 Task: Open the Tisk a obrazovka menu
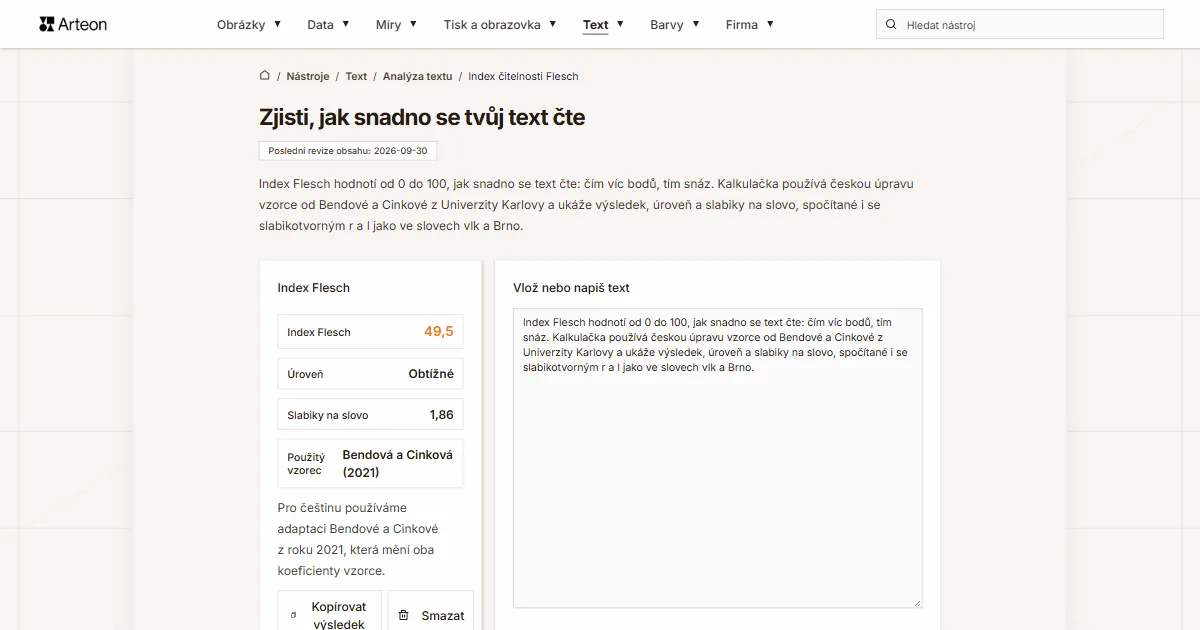pos(492,24)
